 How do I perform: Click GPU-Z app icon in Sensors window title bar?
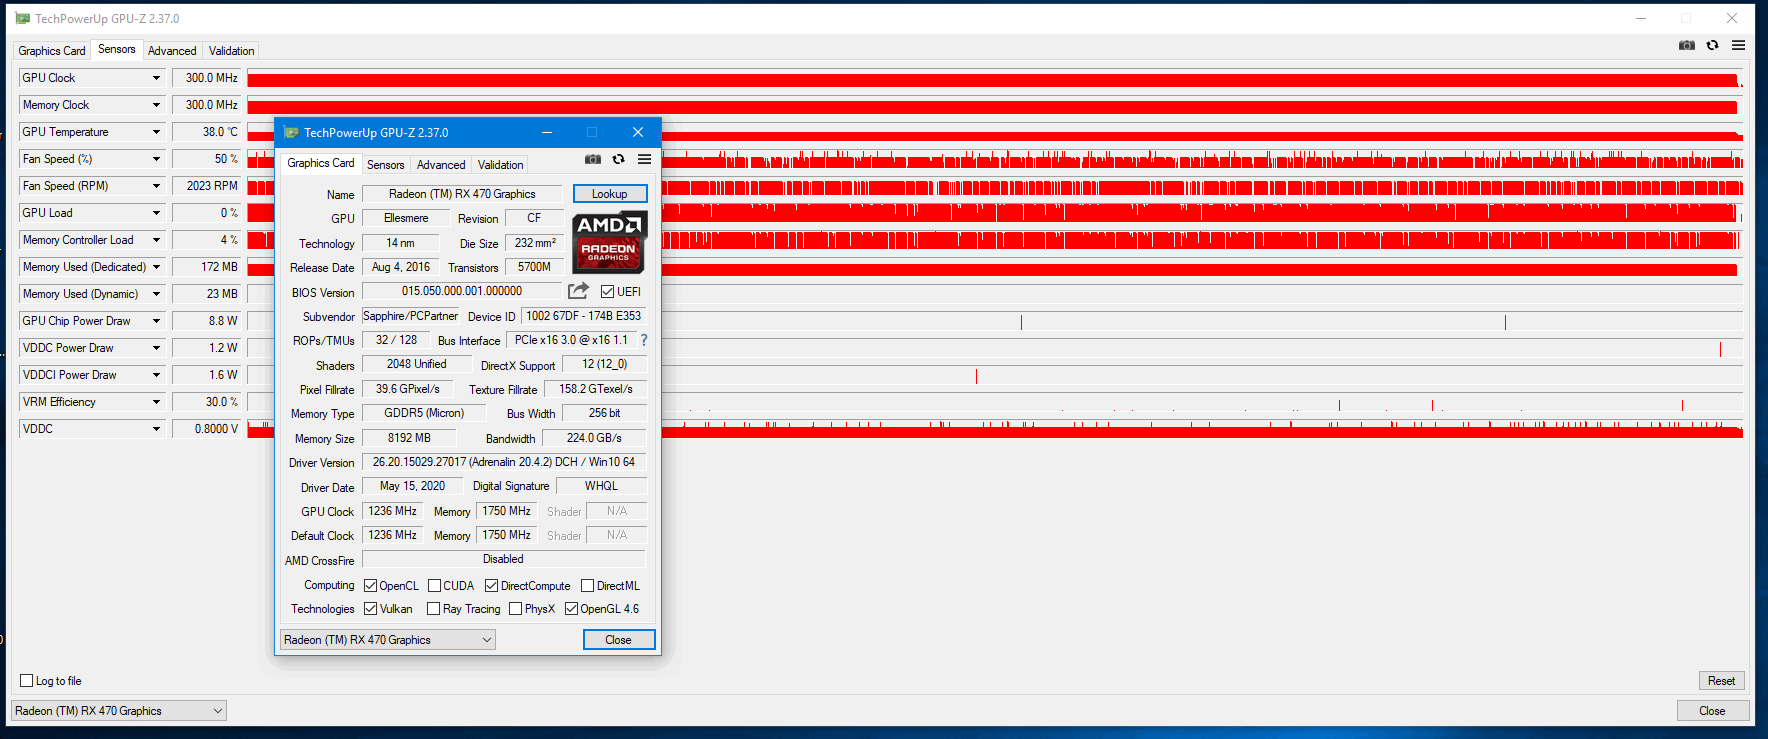tap(23, 18)
